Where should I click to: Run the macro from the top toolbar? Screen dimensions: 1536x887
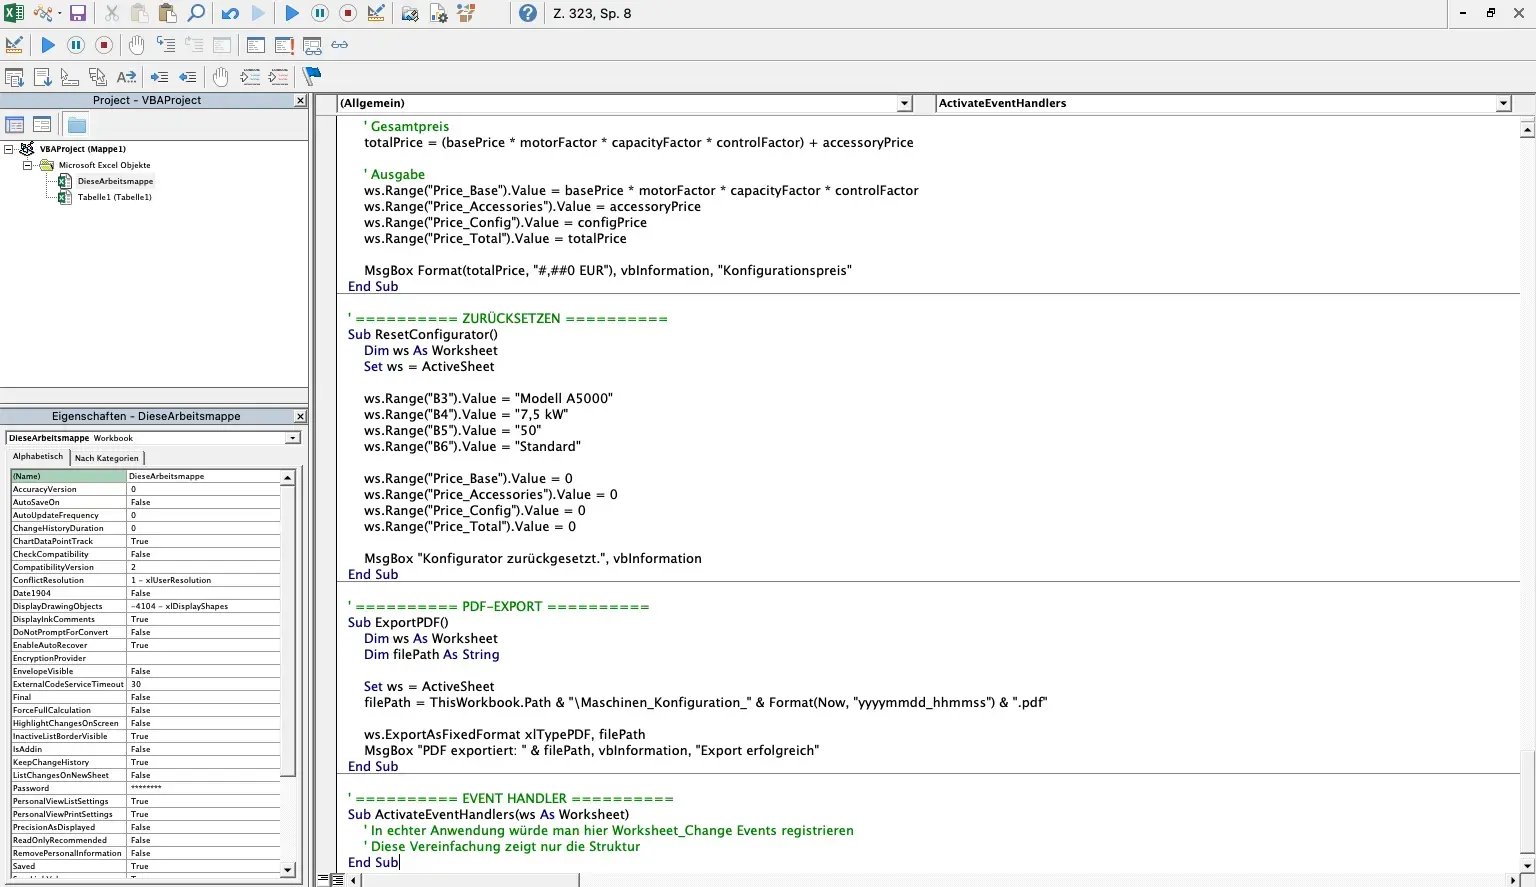click(x=292, y=13)
